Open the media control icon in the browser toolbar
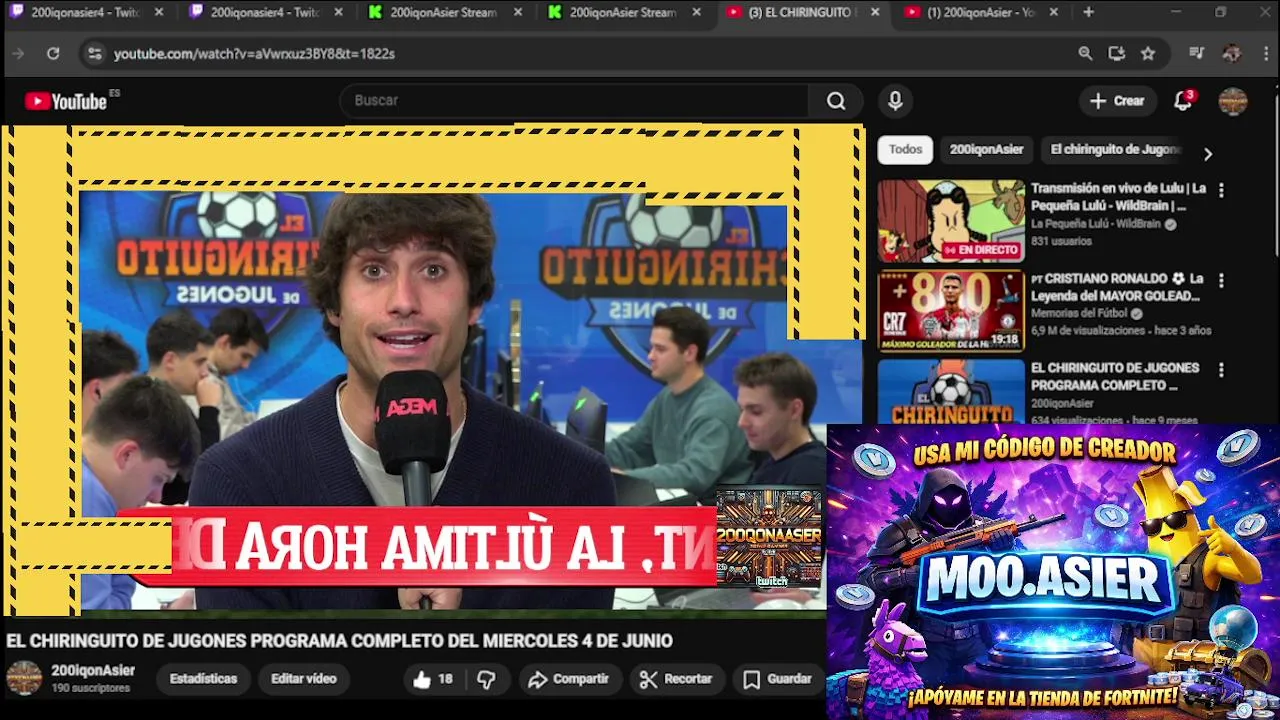Image resolution: width=1280 pixels, height=720 pixels. (x=1197, y=54)
